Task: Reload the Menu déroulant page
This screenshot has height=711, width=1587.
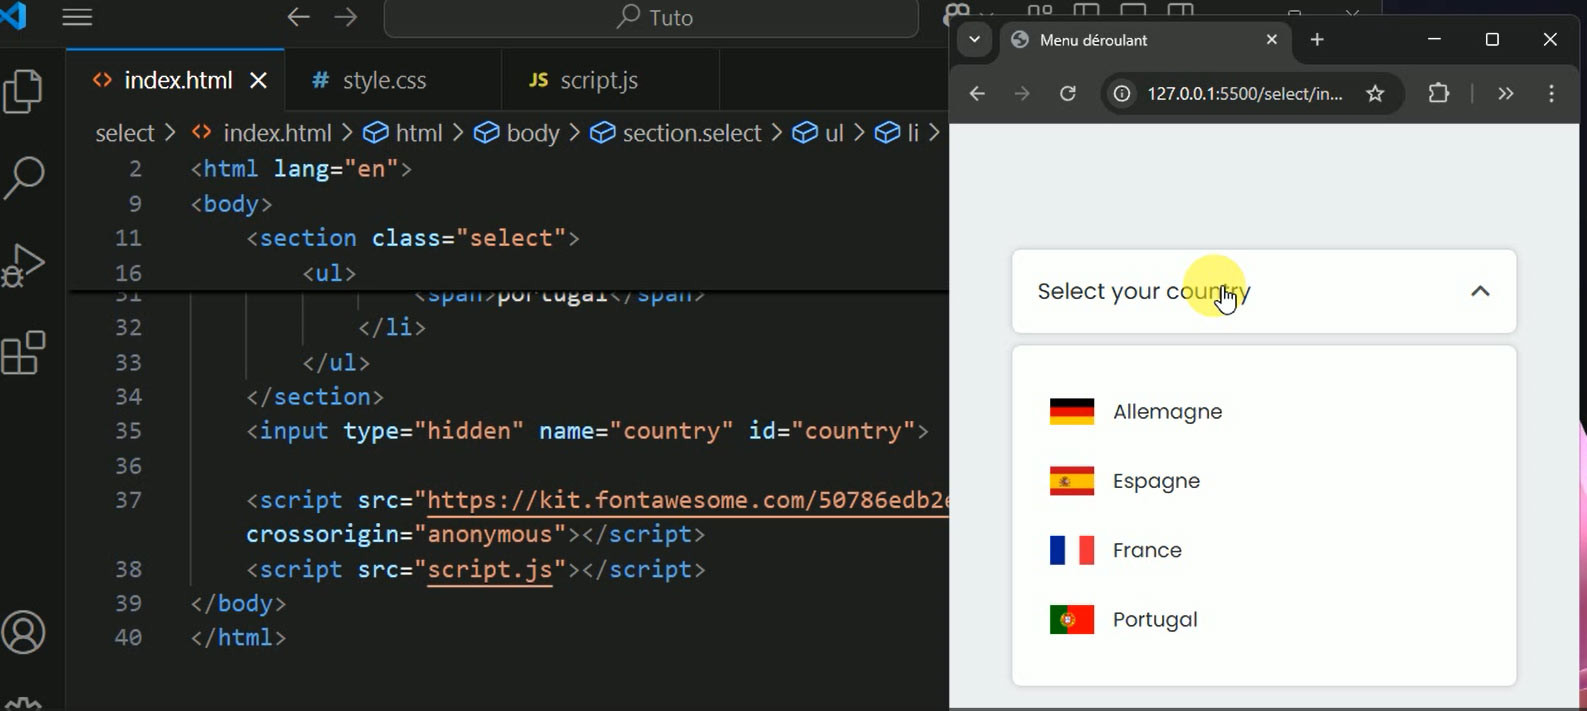Action: [x=1068, y=93]
